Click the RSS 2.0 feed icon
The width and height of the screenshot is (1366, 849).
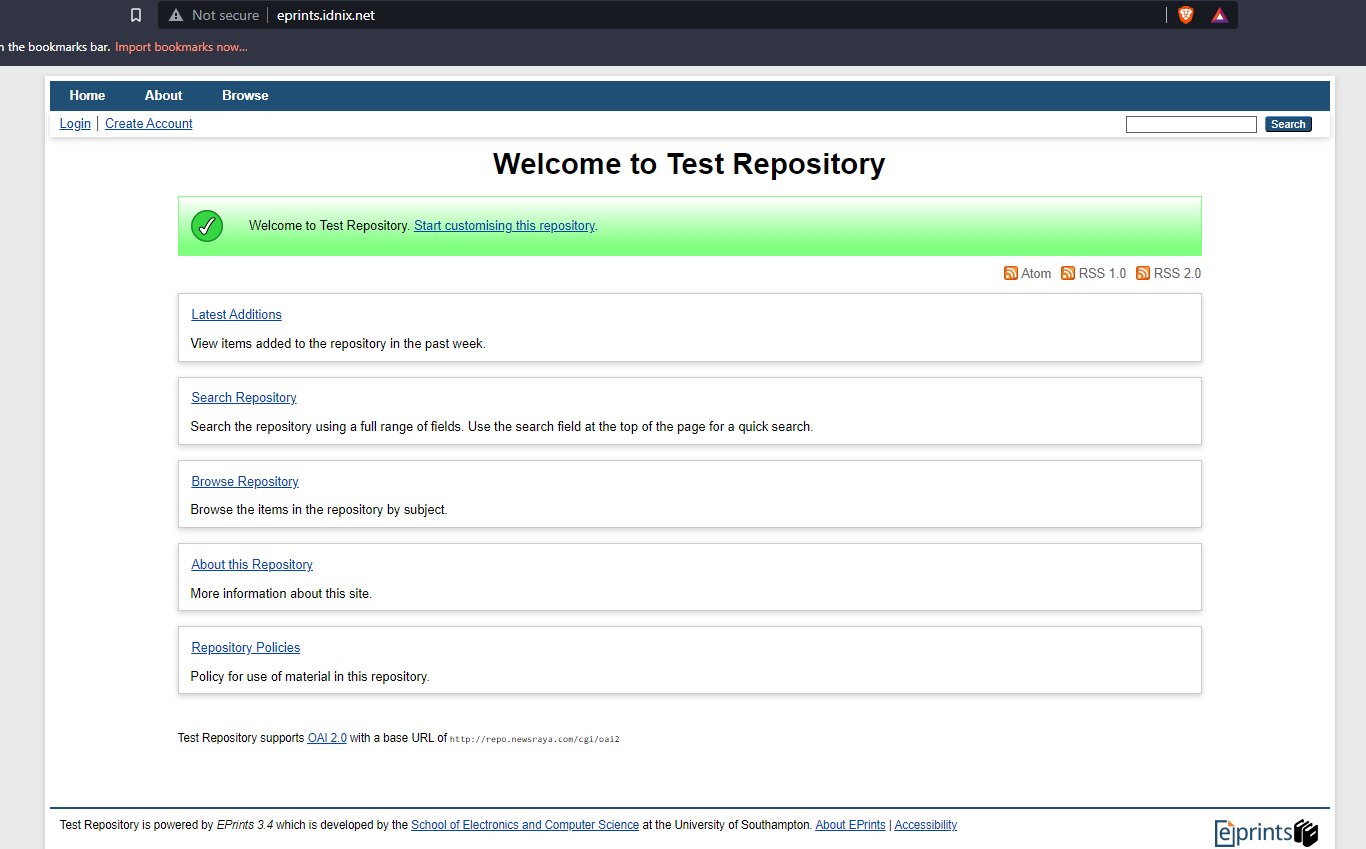coord(1143,273)
